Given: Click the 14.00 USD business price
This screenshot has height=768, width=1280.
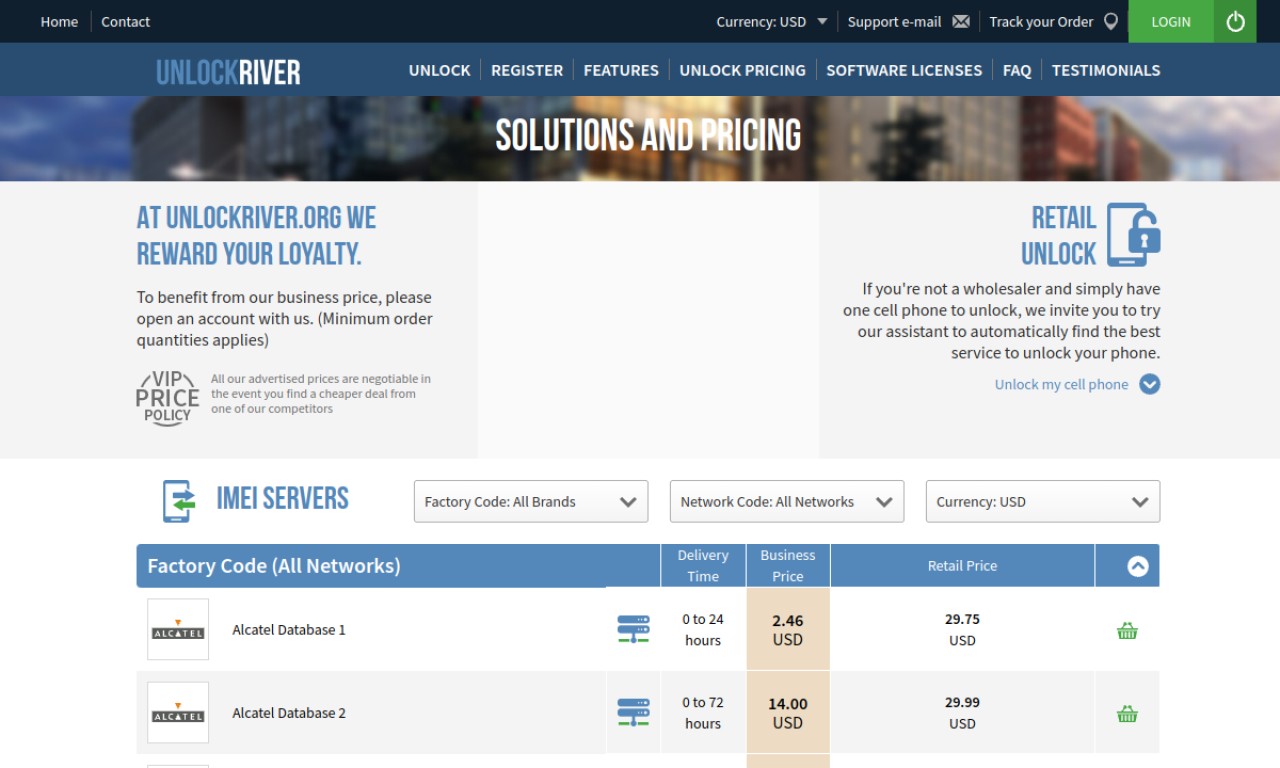Looking at the screenshot, I should 788,713.
